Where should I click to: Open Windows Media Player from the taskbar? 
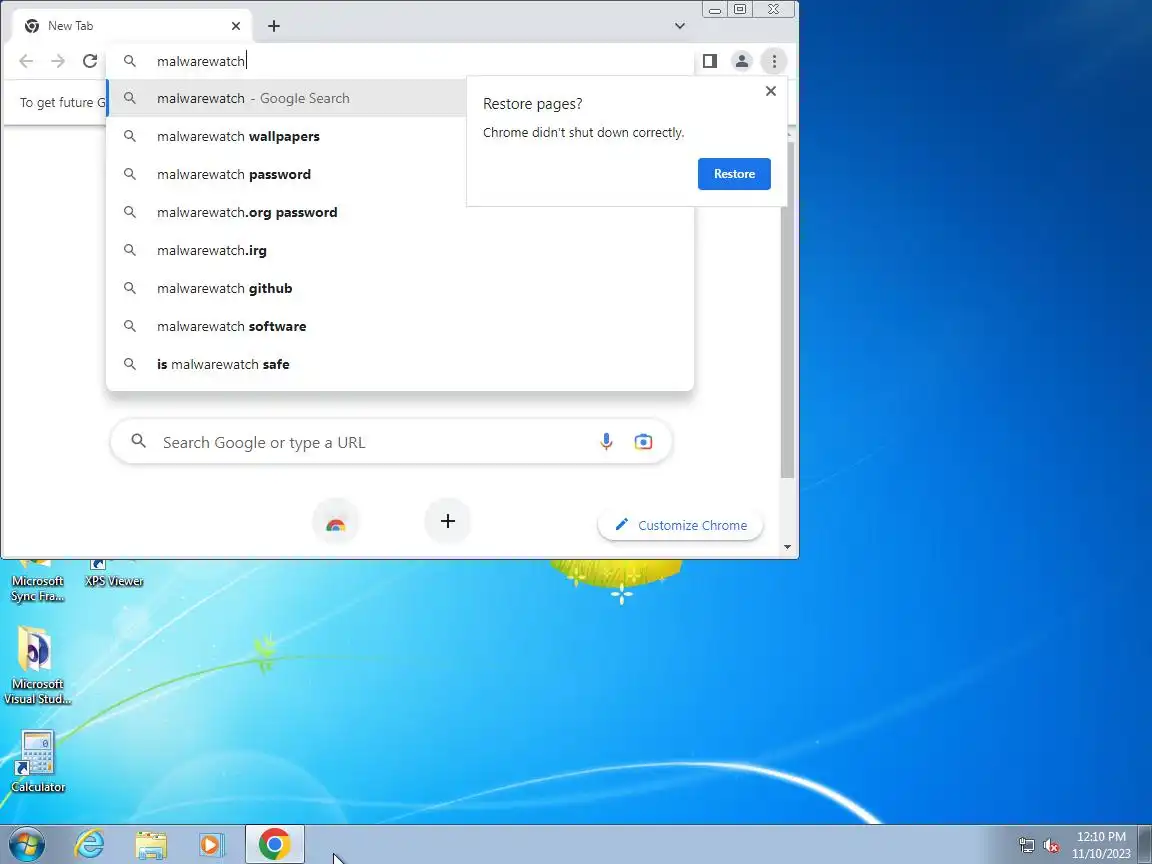click(x=211, y=845)
